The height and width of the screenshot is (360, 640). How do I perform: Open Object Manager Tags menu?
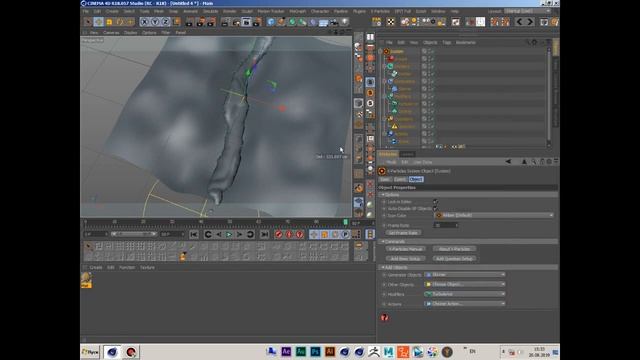(x=447, y=42)
